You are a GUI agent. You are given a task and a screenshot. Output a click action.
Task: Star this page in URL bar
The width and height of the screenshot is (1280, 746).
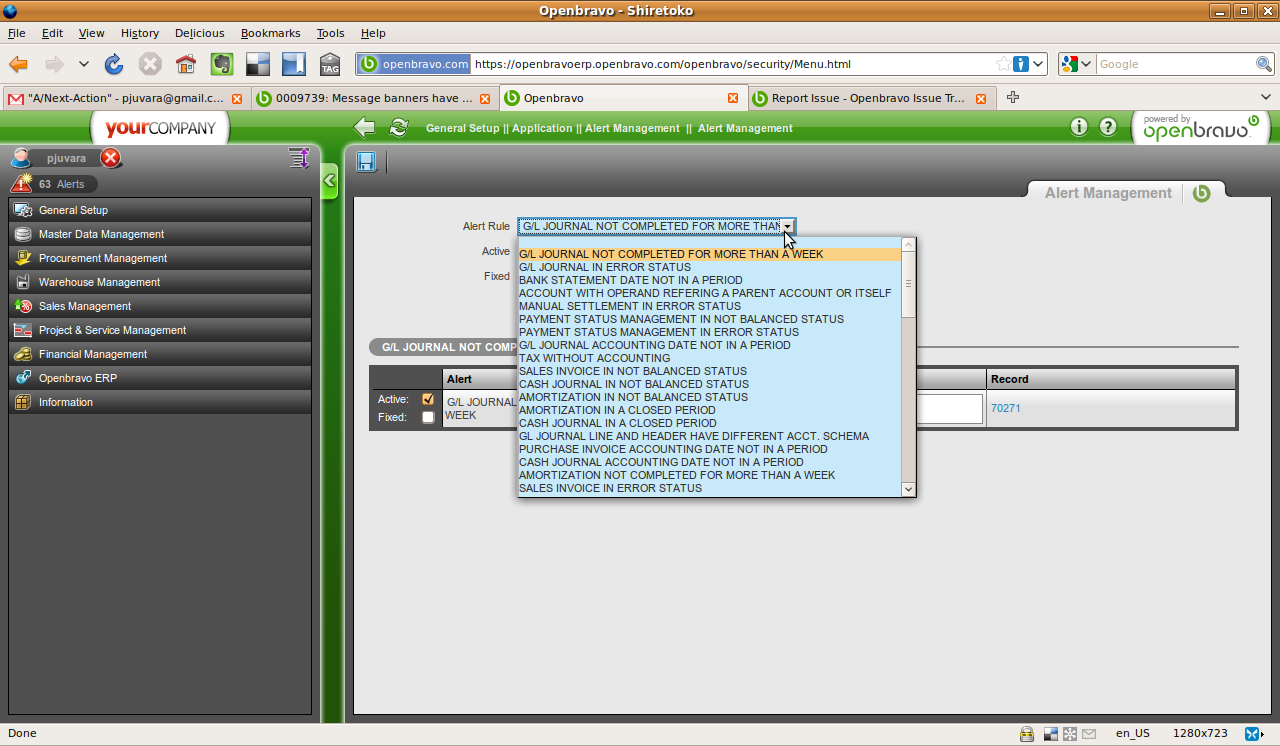coord(1003,64)
